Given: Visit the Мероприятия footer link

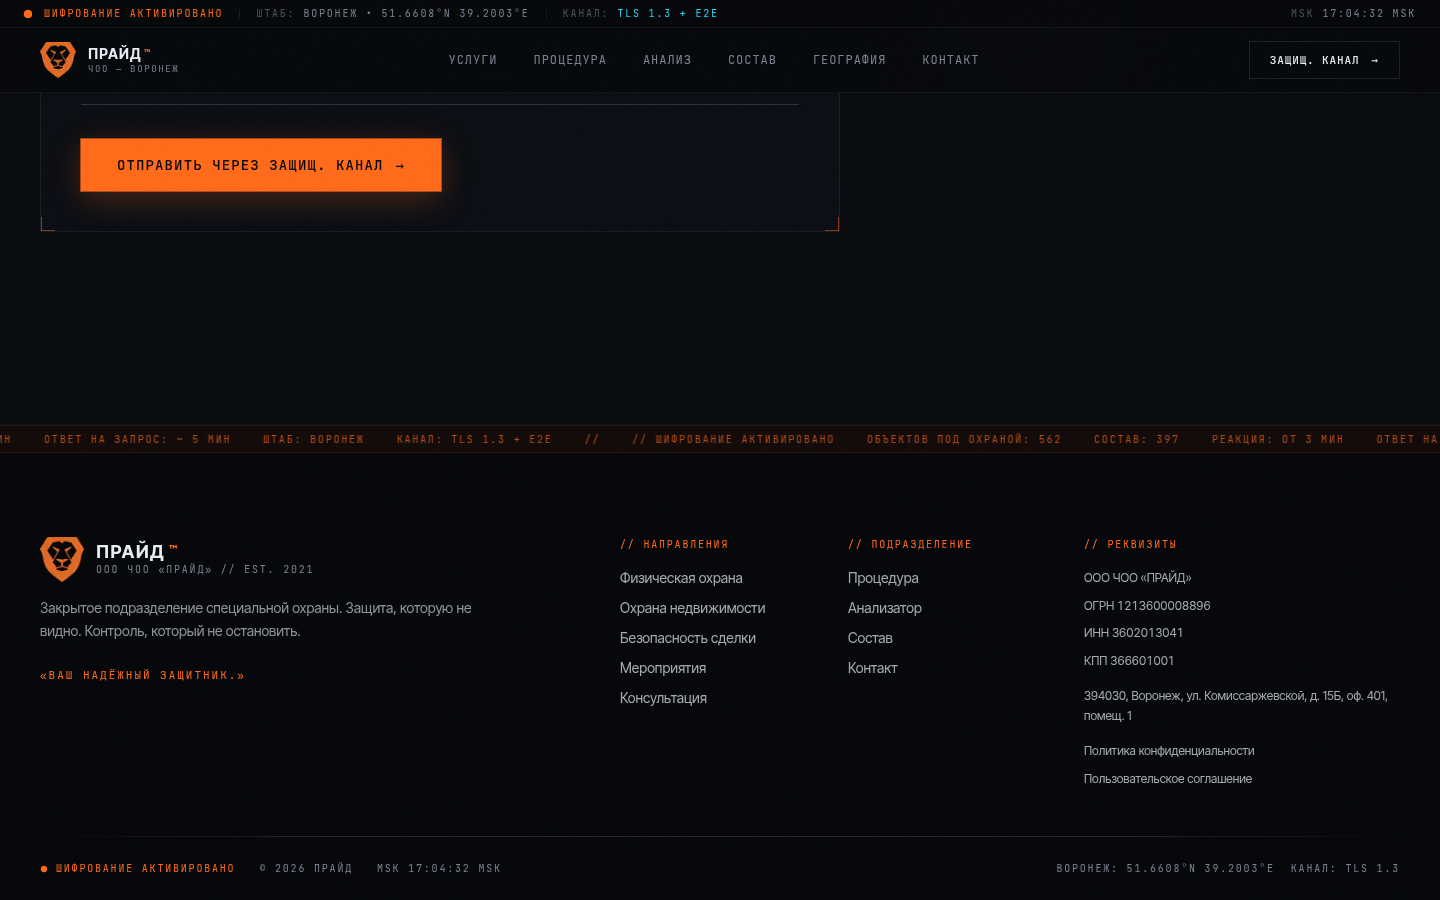Looking at the screenshot, I should click(663, 668).
